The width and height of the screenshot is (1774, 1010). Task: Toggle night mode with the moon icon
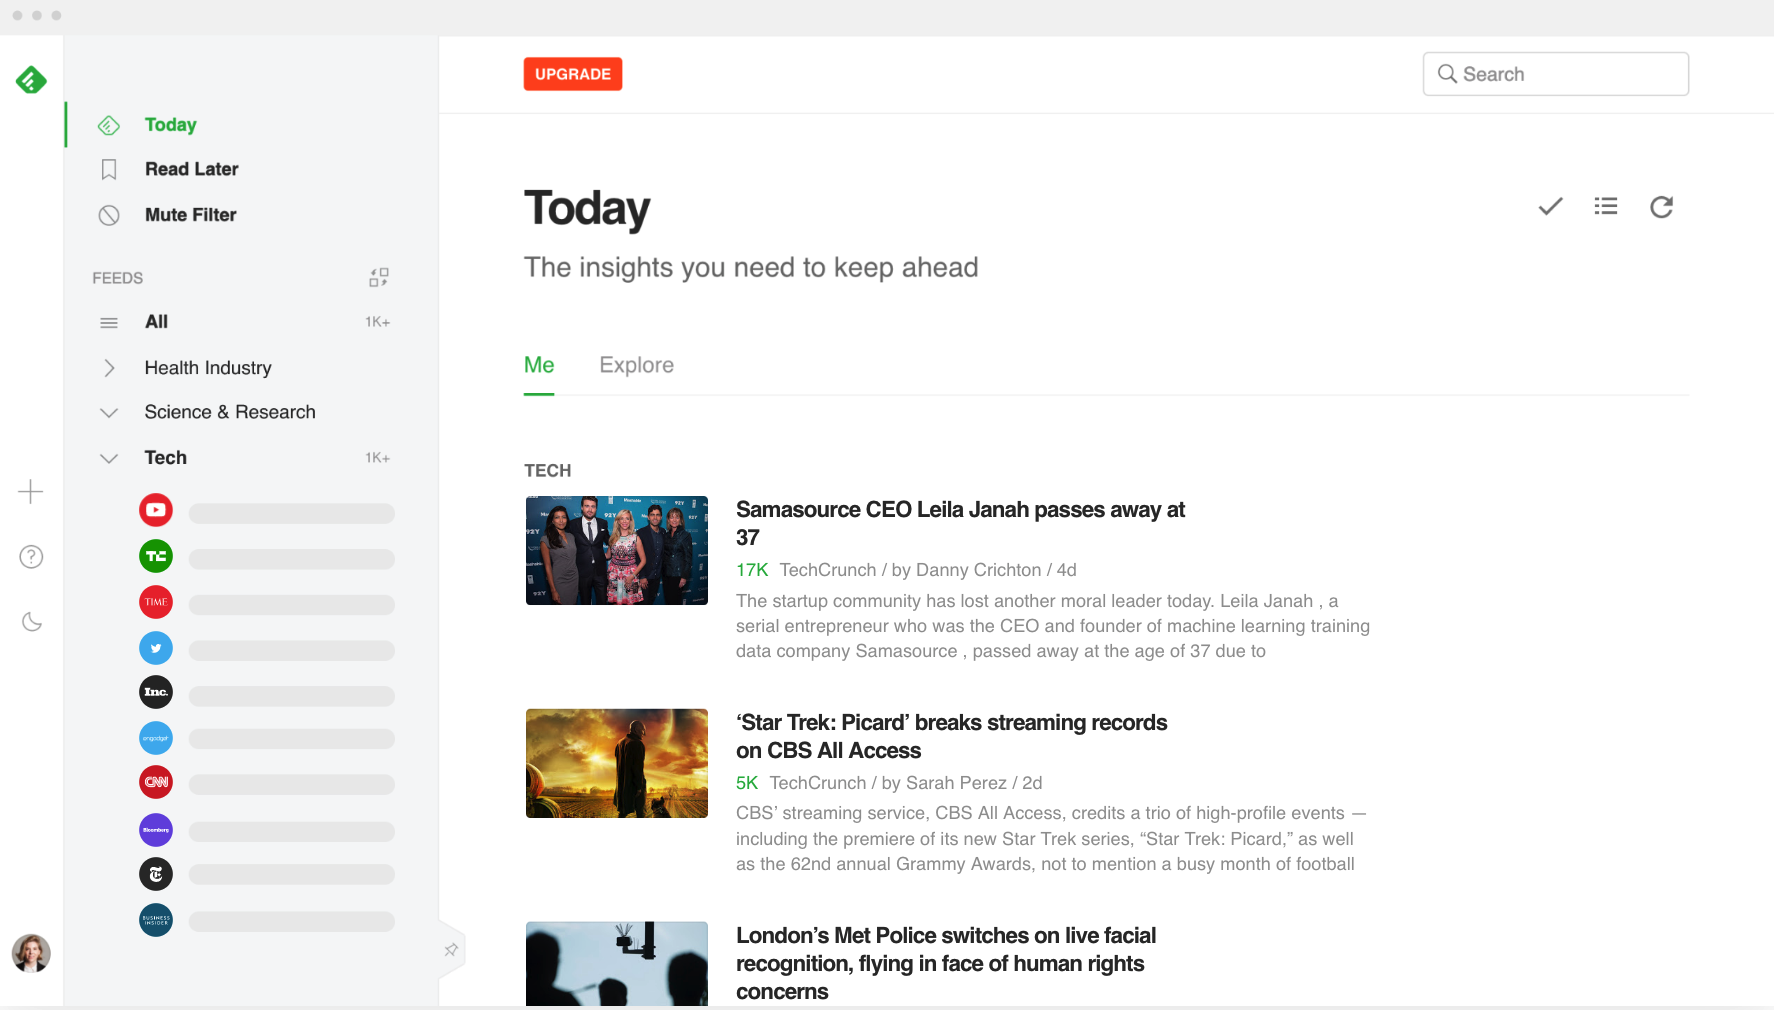pyautogui.click(x=31, y=622)
